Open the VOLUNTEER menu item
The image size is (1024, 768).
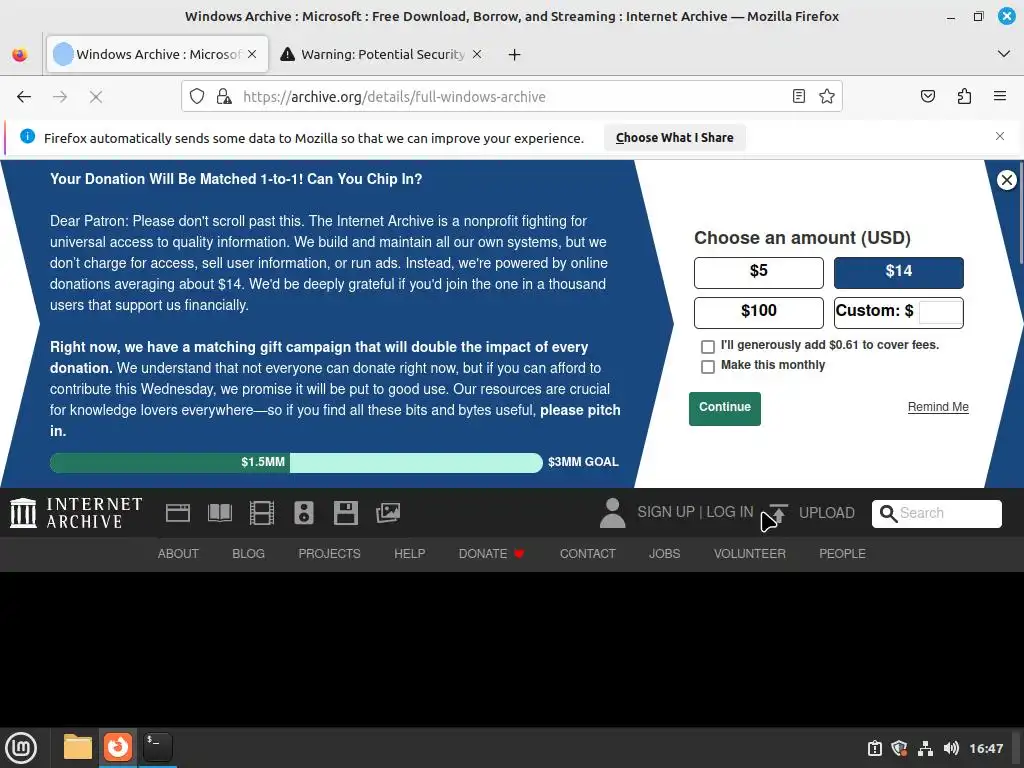click(x=750, y=554)
